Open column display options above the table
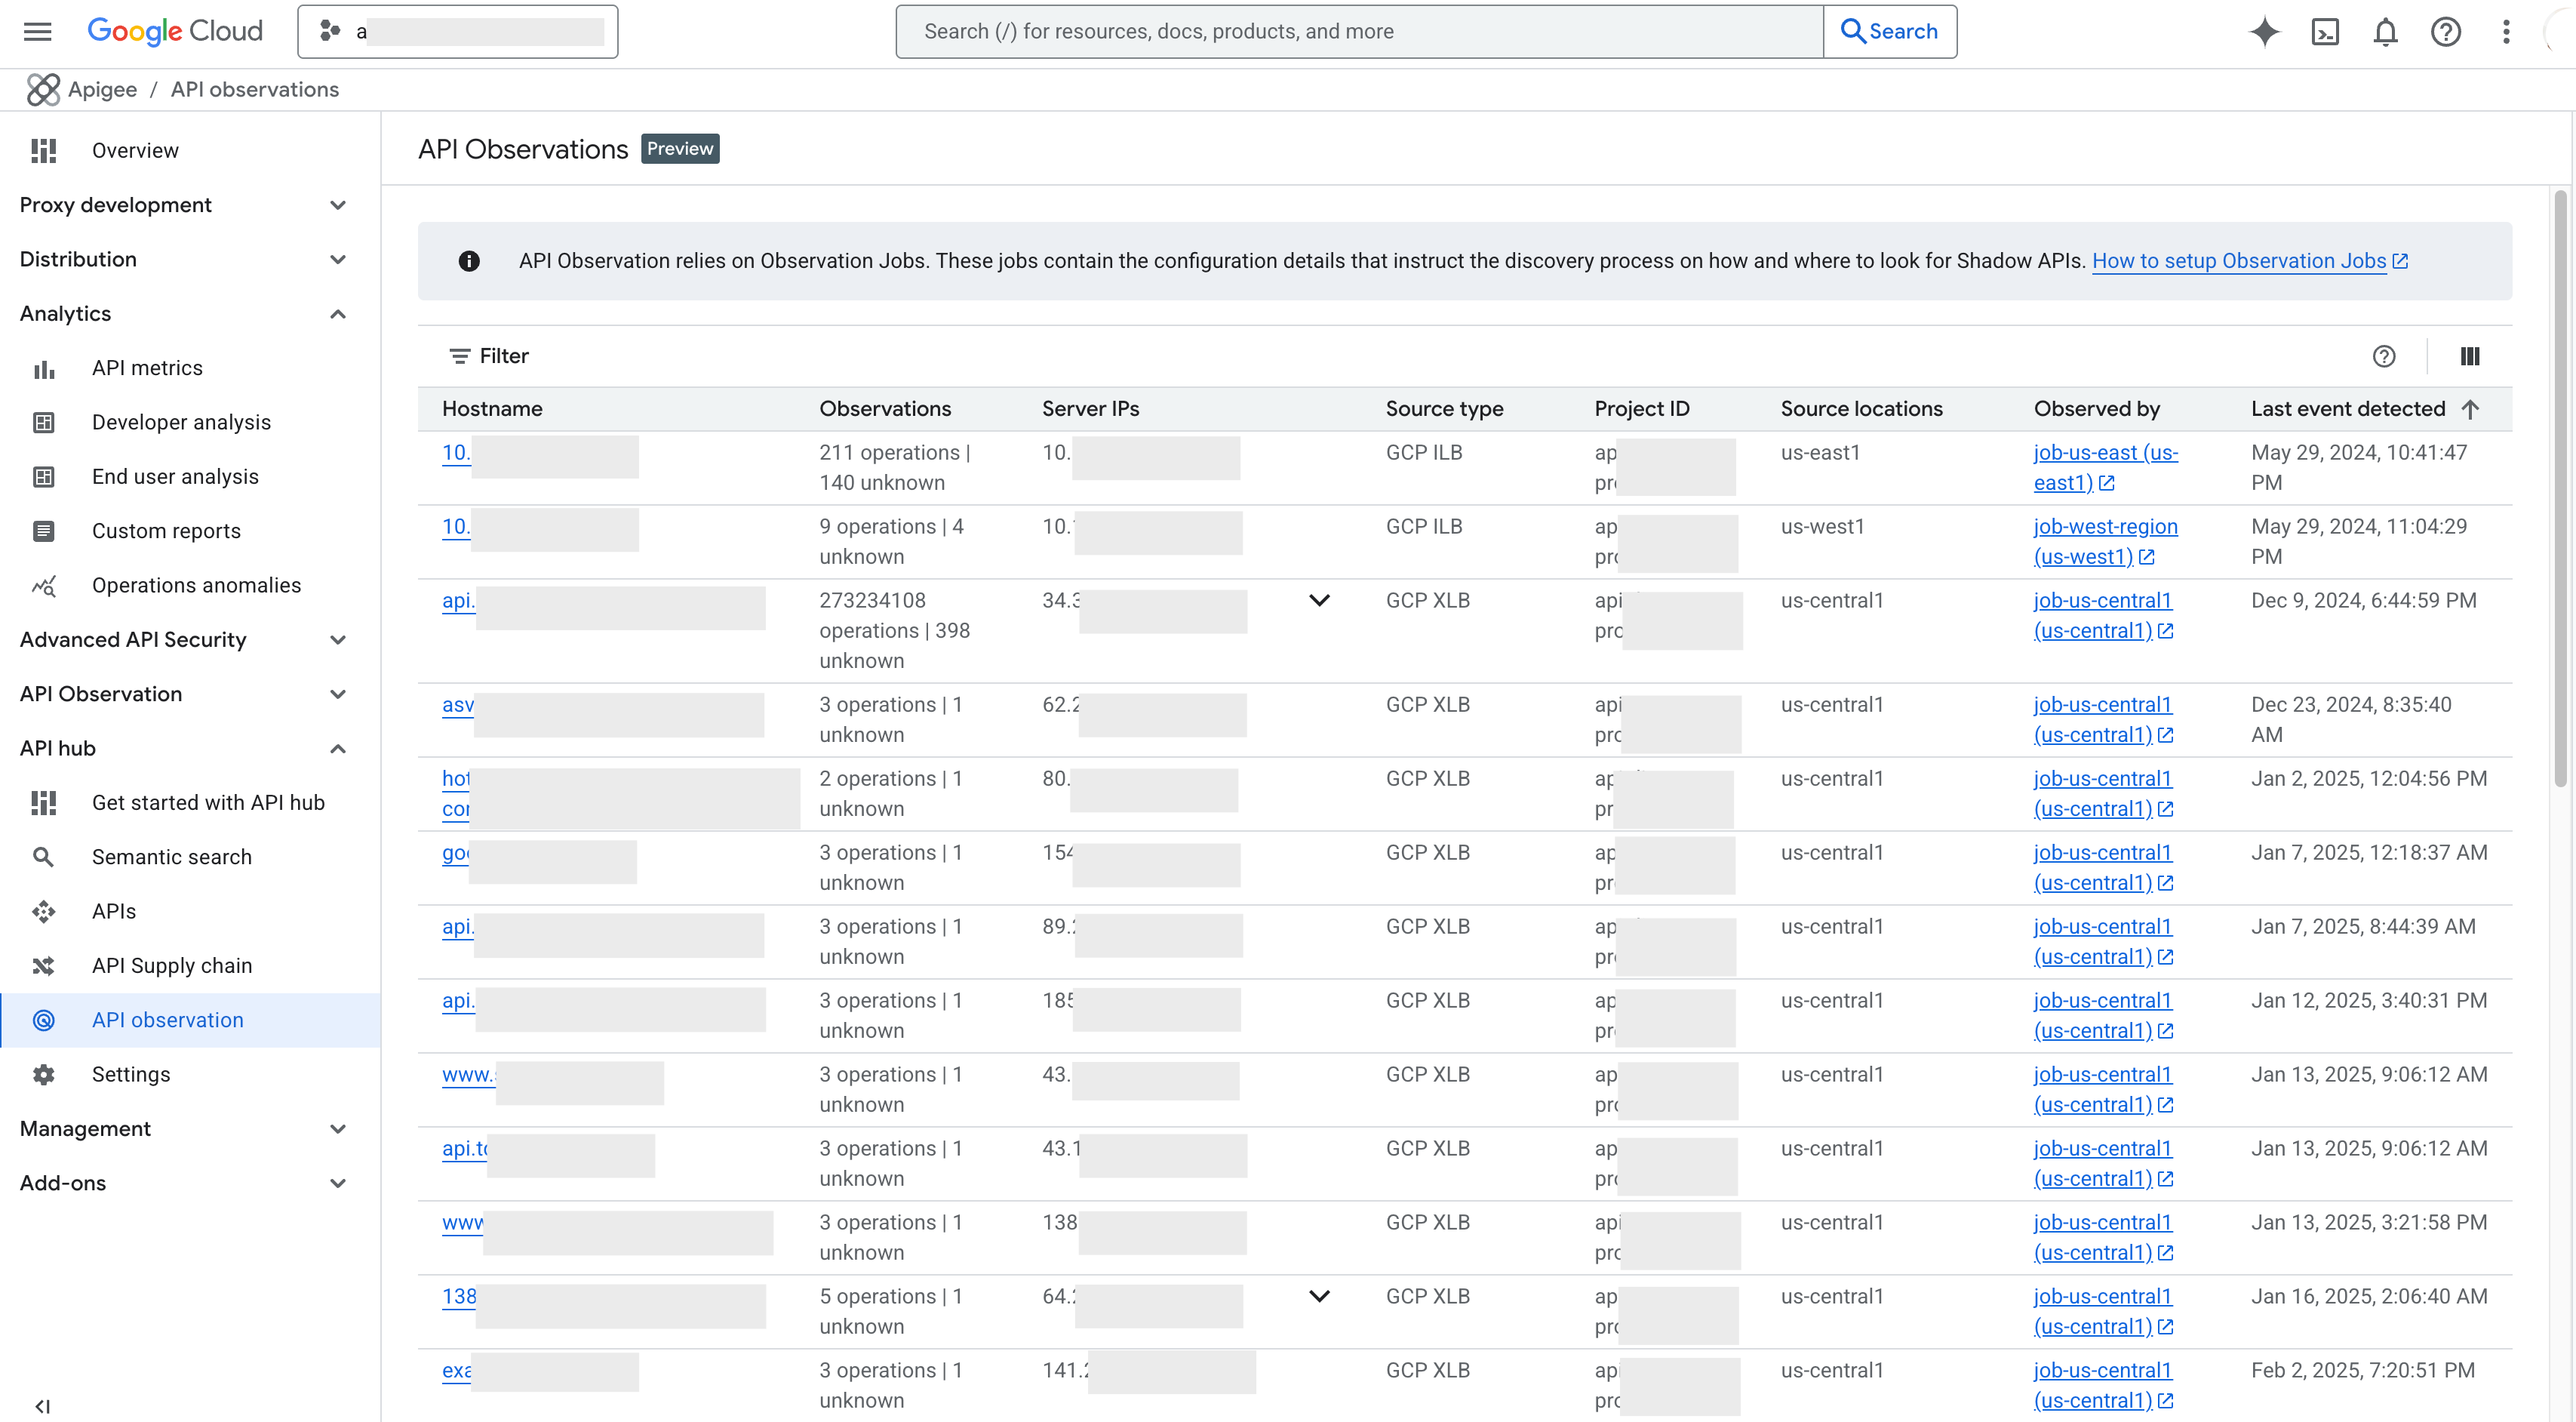 coord(2471,356)
